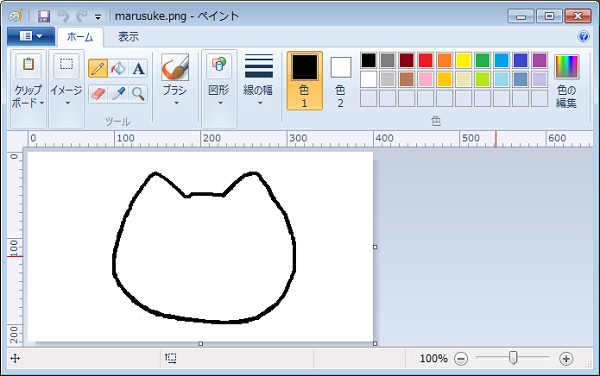Select the Fill with color bucket tool
600x376 pixels.
coord(118,69)
